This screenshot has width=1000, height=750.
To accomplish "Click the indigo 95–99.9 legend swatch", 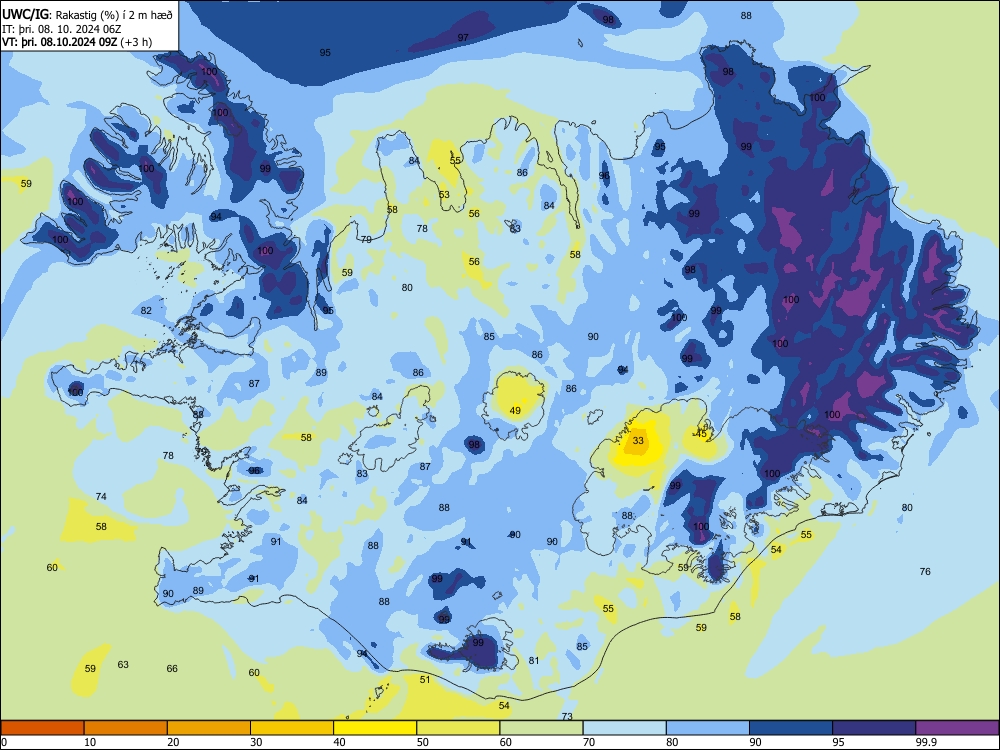I will 874,728.
